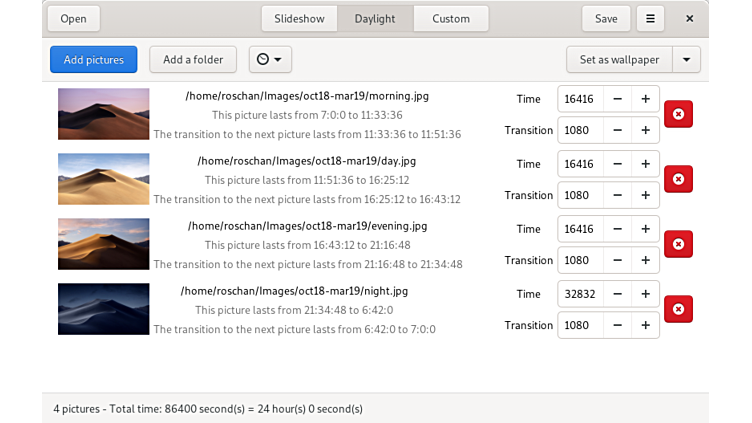Select the night.jpg thumbnail image
The image size is (752, 423).
(x=103, y=309)
